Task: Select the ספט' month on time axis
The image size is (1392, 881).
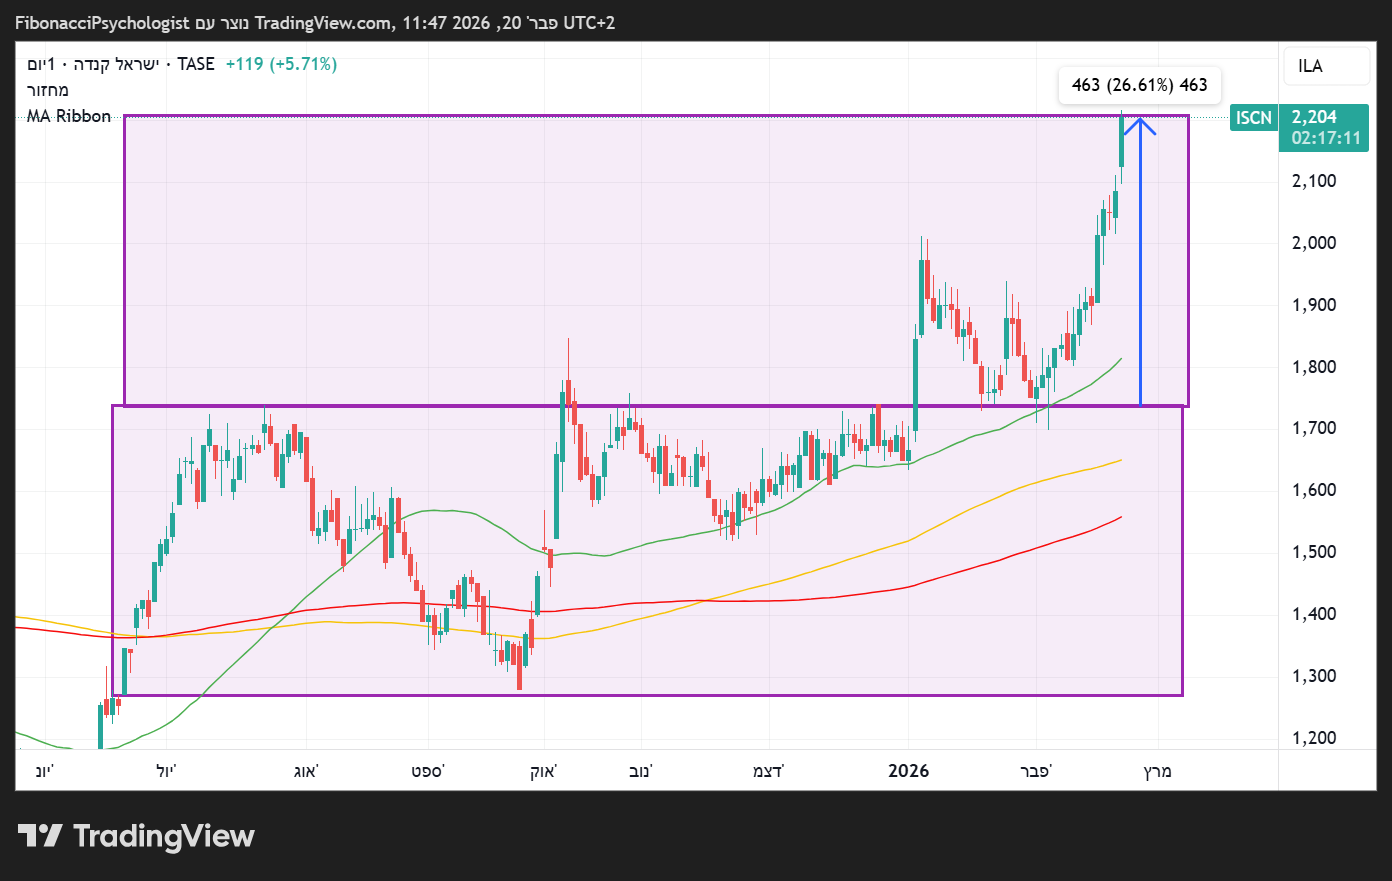Action: click(x=428, y=771)
